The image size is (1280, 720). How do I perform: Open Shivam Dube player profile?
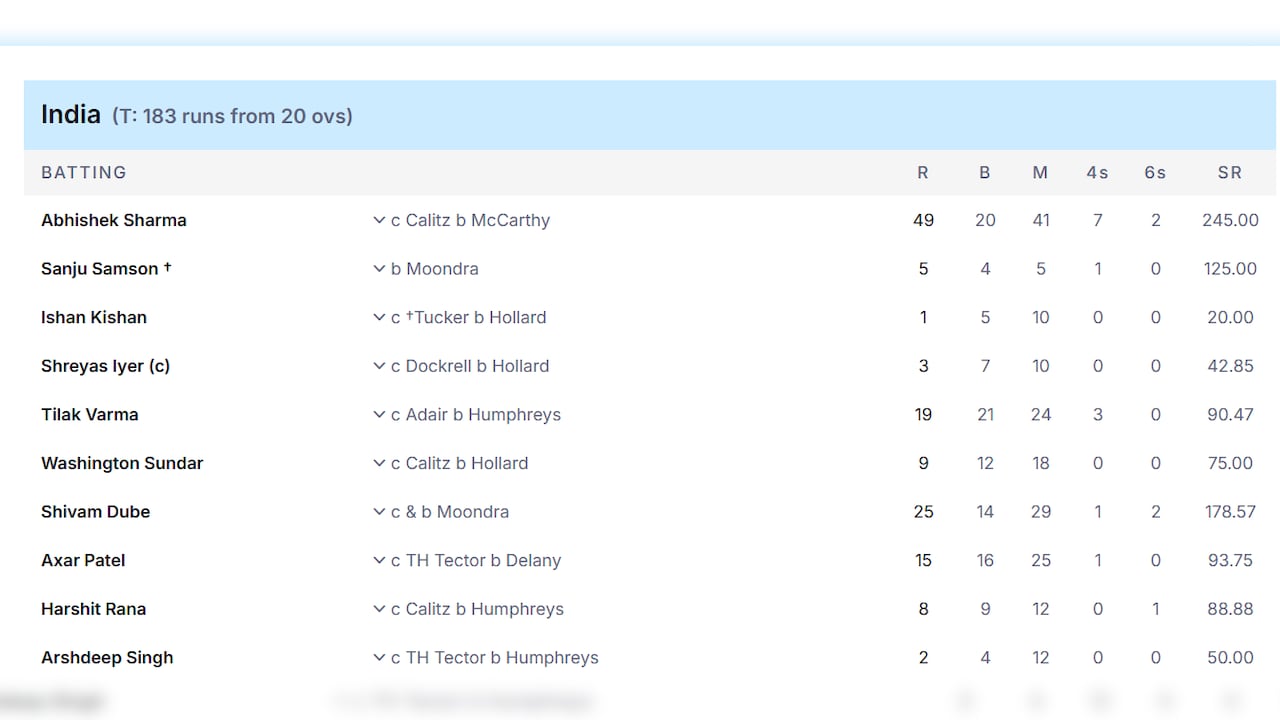tap(96, 512)
